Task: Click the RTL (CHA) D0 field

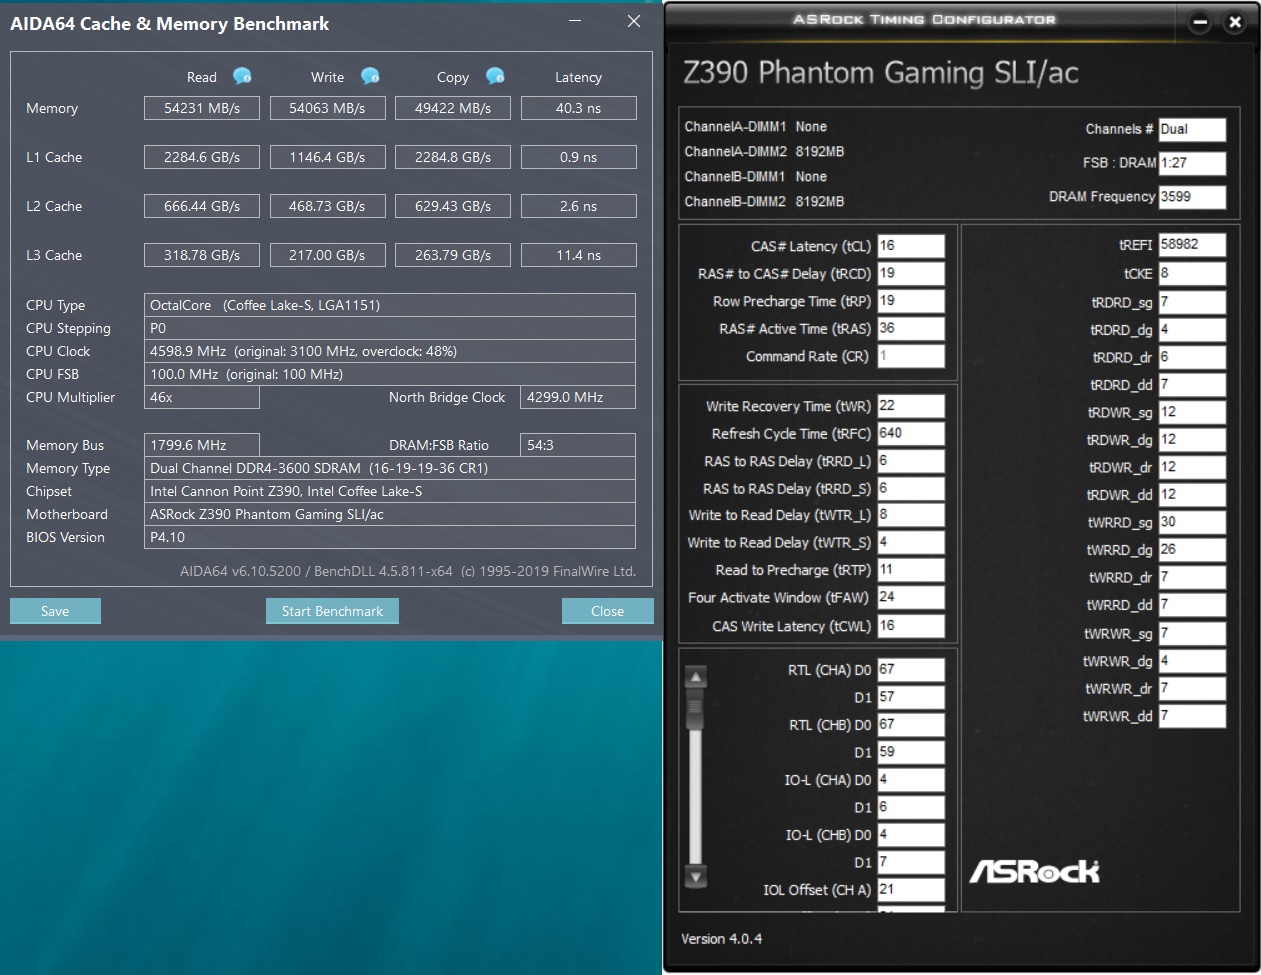Action: (x=911, y=670)
